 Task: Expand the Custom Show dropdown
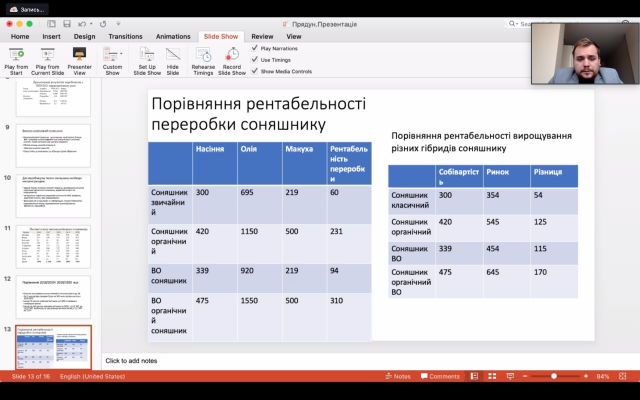coord(112,60)
